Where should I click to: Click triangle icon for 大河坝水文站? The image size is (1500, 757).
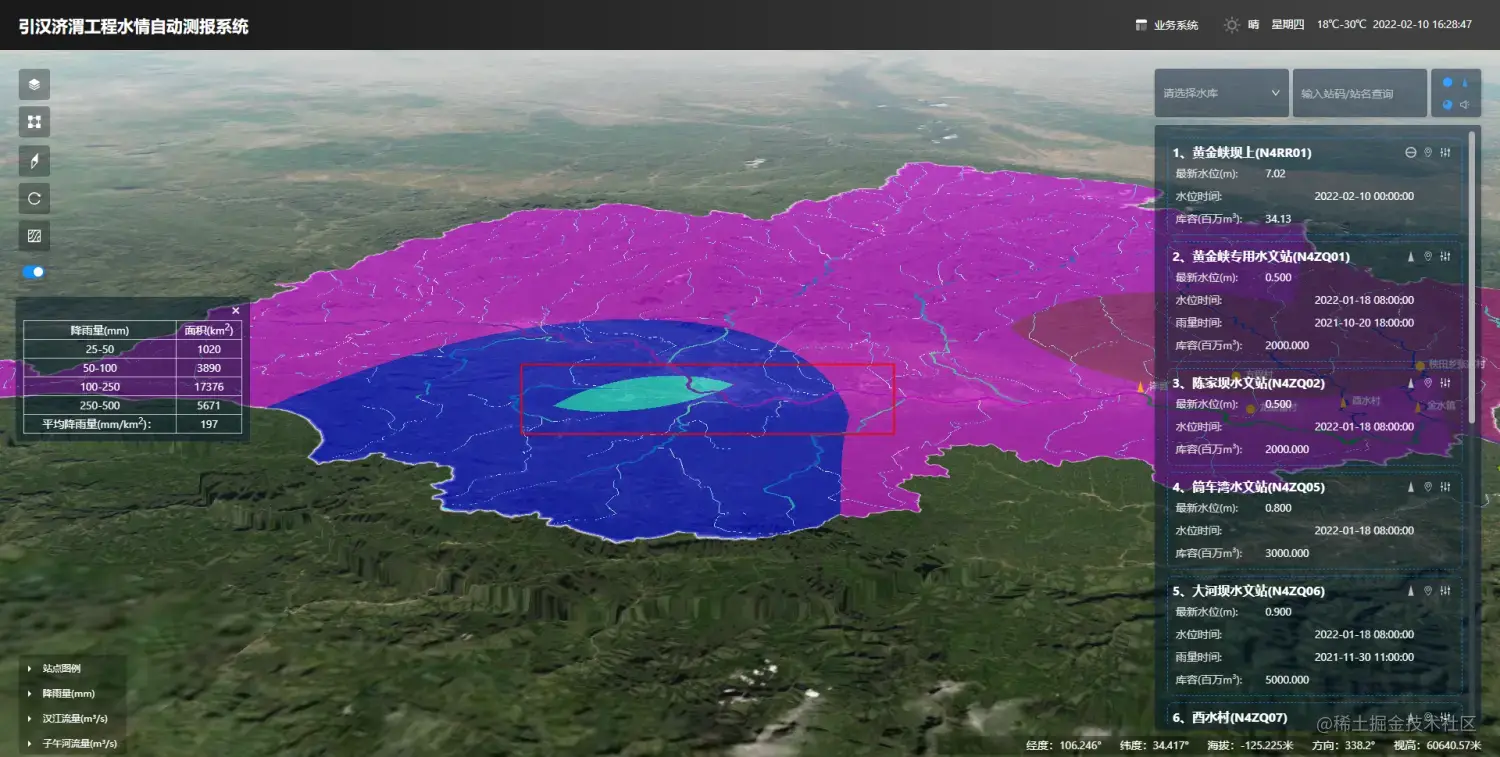click(x=1411, y=591)
